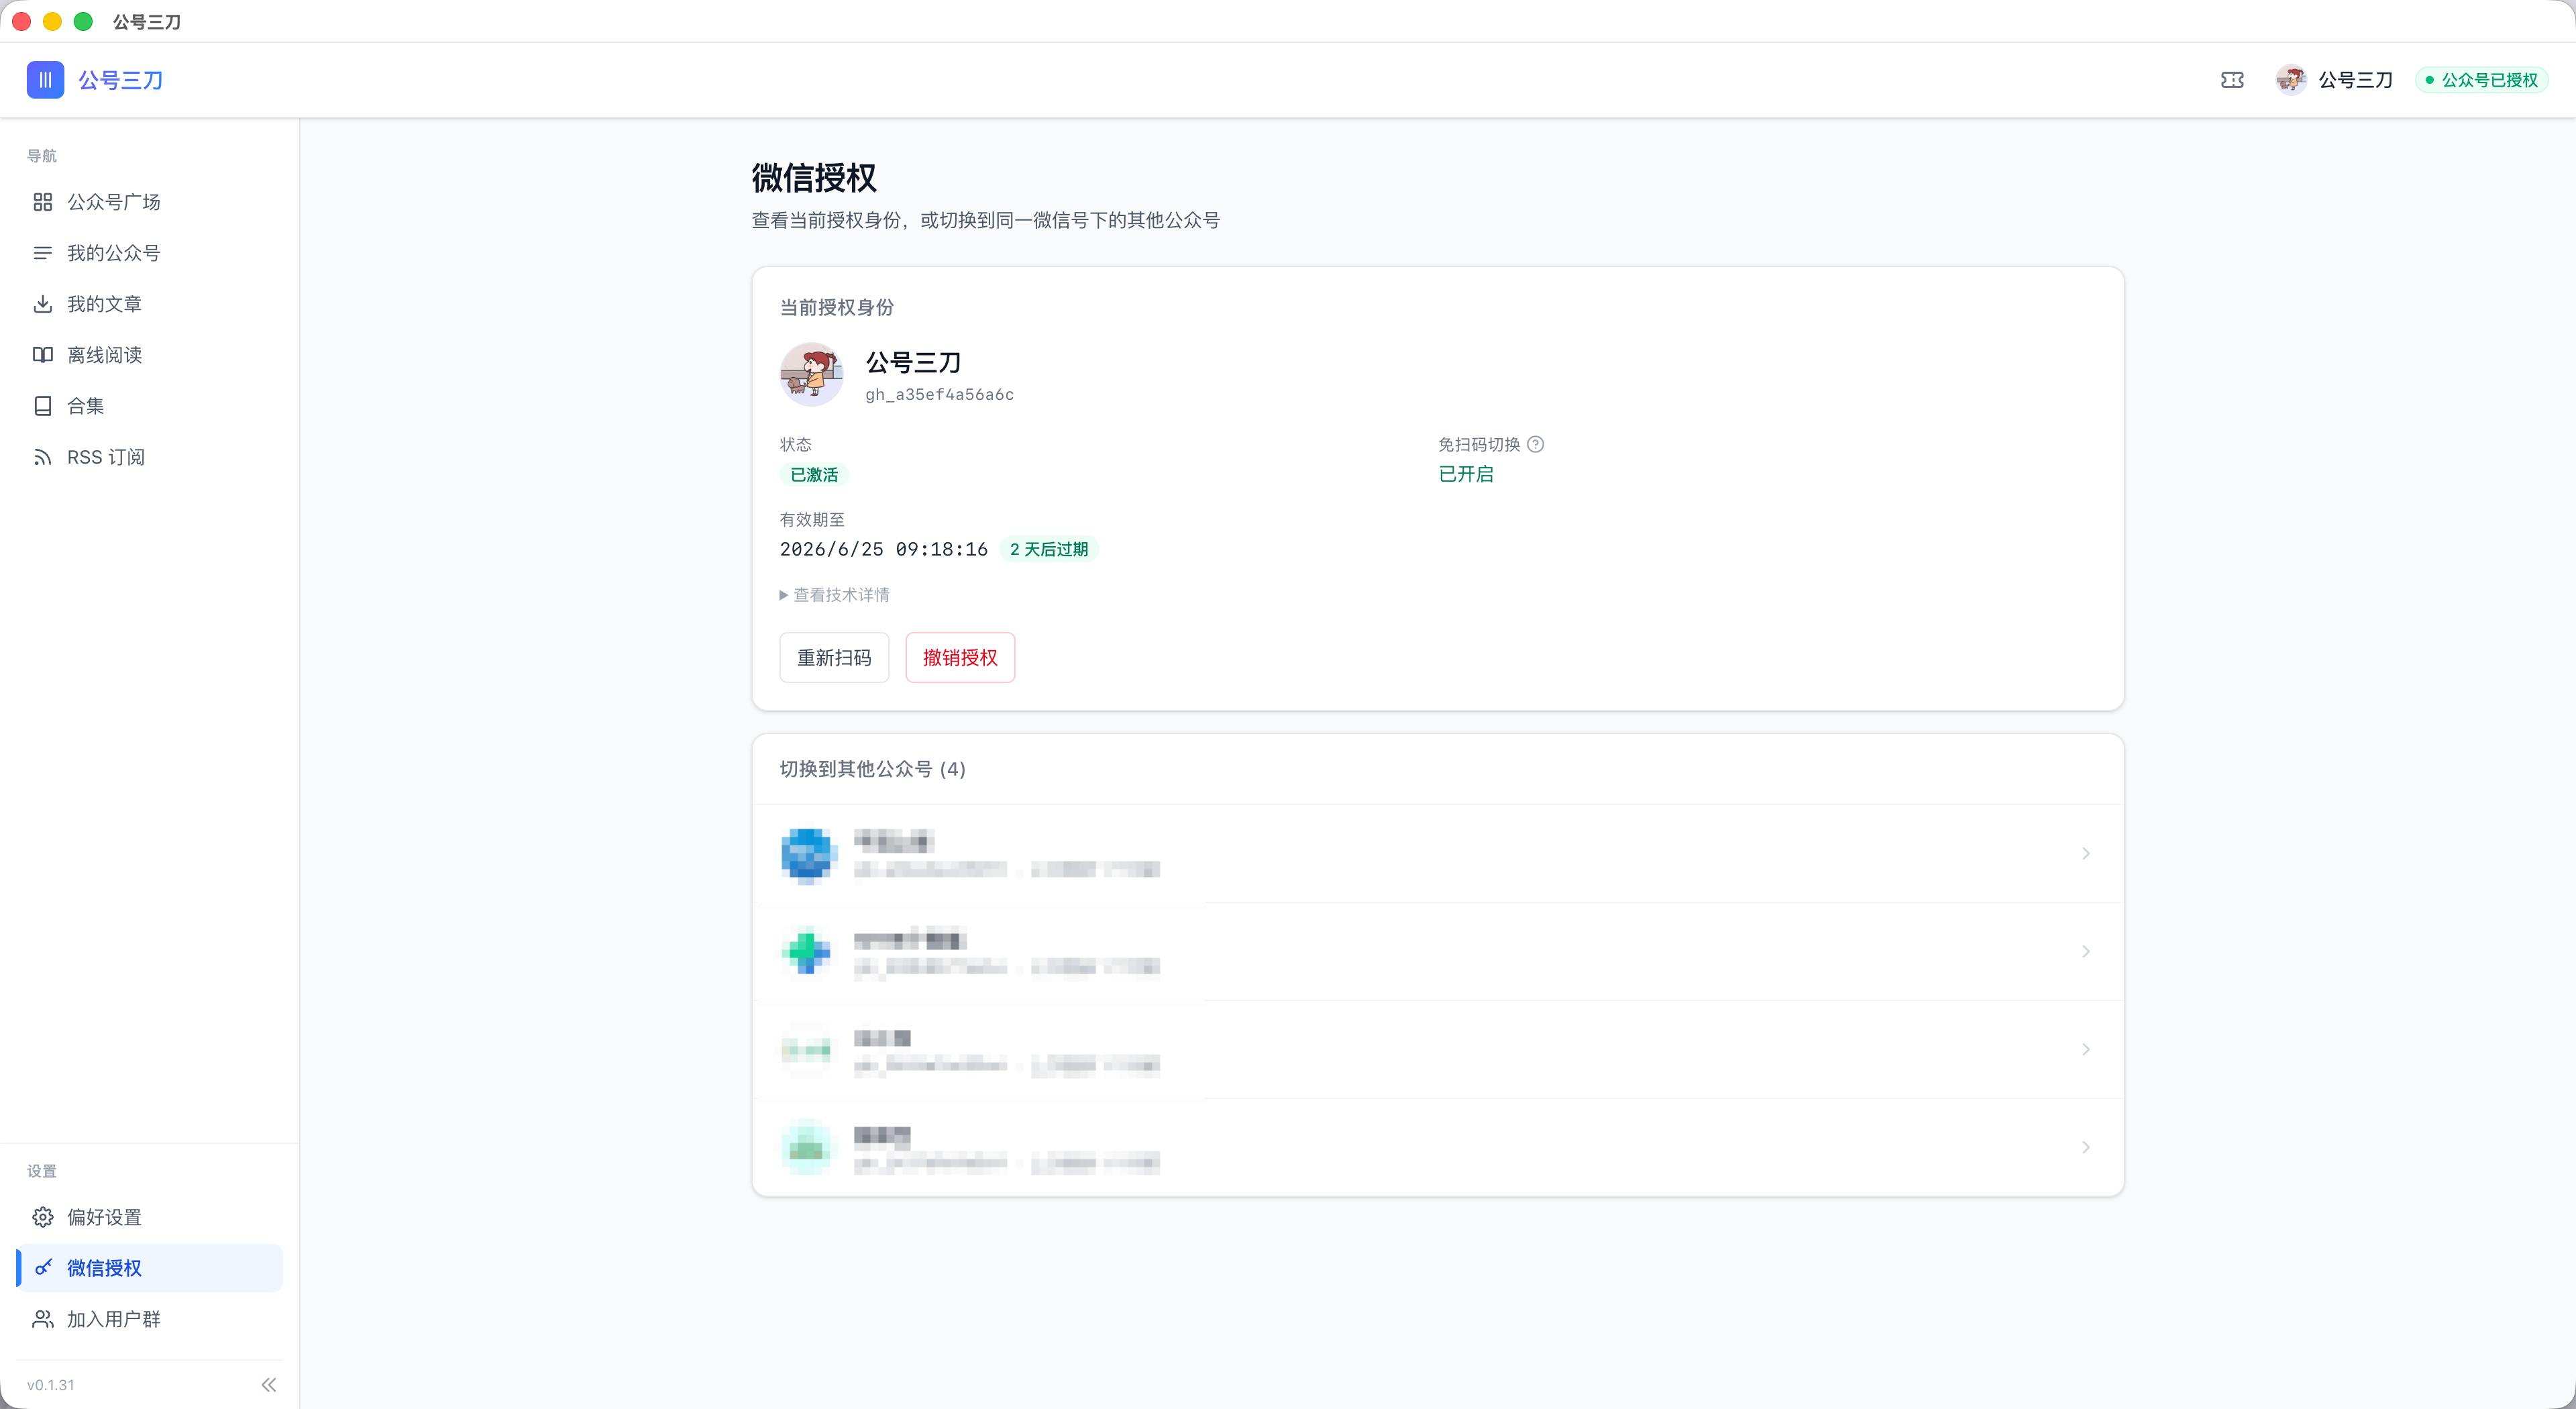Click the book icon beside 合集
Image resolution: width=2576 pixels, height=1409 pixels.
[x=42, y=406]
